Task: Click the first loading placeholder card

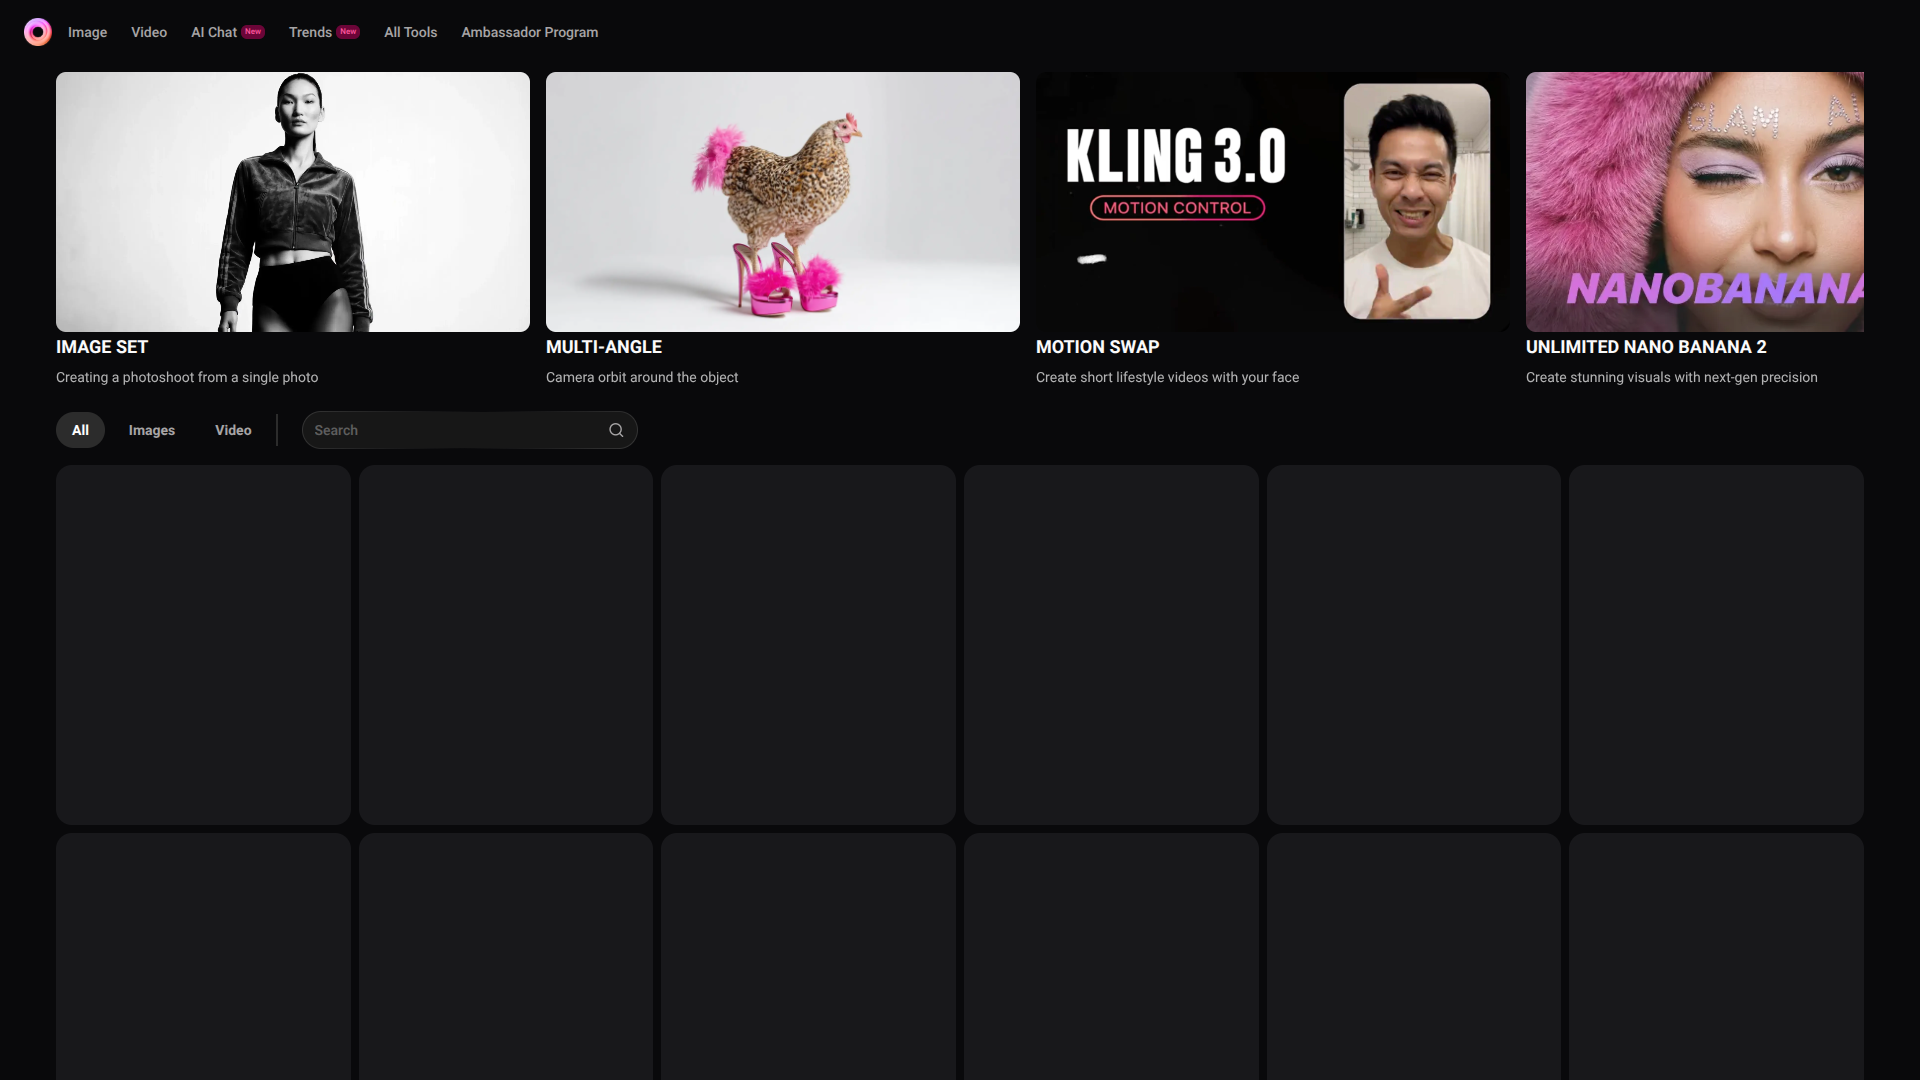Action: pos(203,644)
